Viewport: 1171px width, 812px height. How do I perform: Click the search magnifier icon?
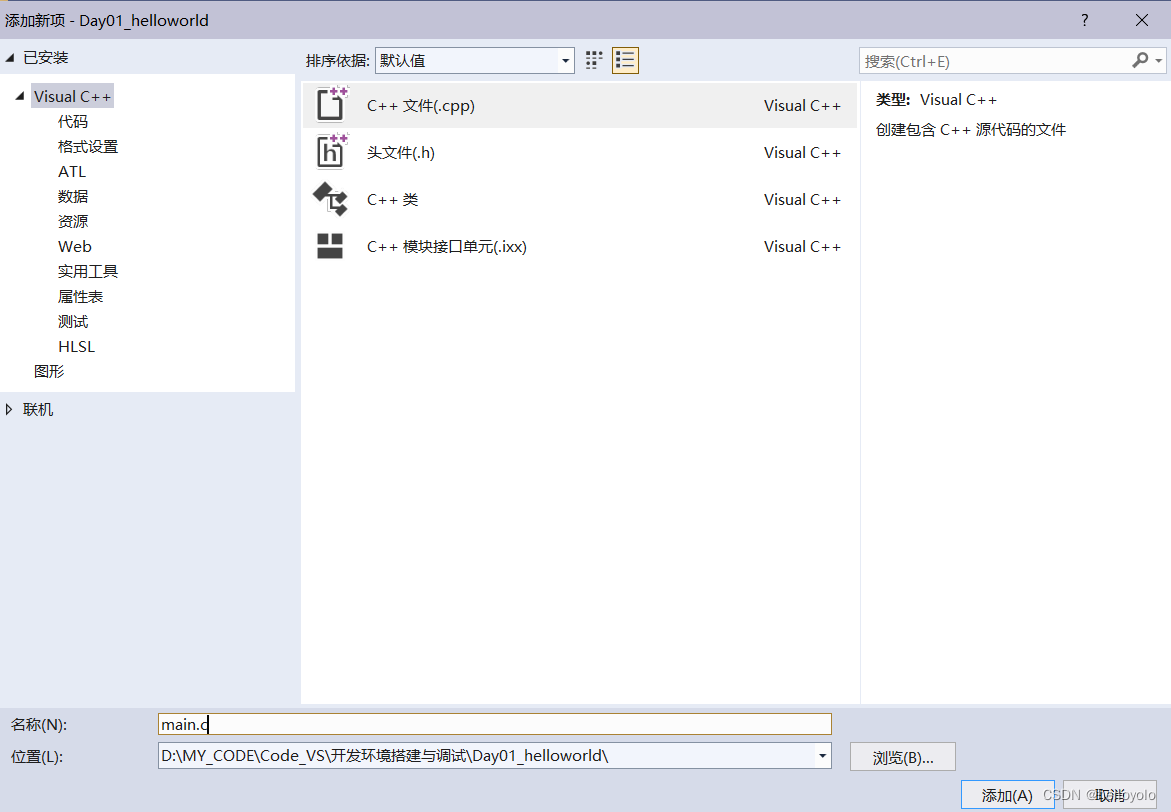[1140, 61]
